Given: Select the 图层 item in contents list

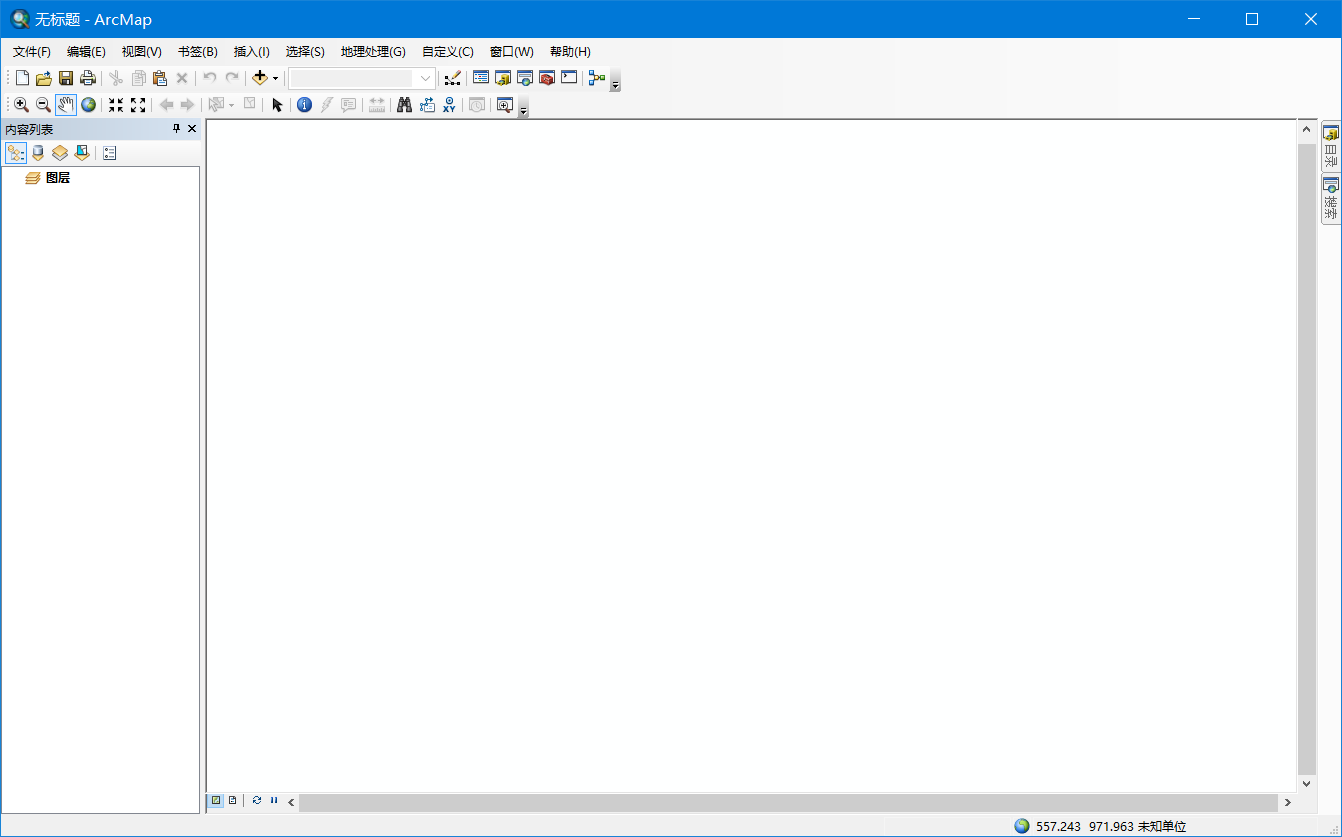Looking at the screenshot, I should pos(56,177).
